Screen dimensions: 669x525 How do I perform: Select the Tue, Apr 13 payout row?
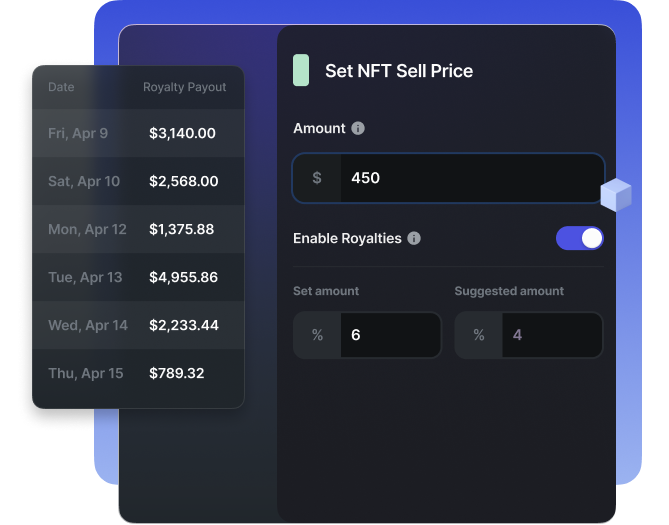tap(138, 277)
